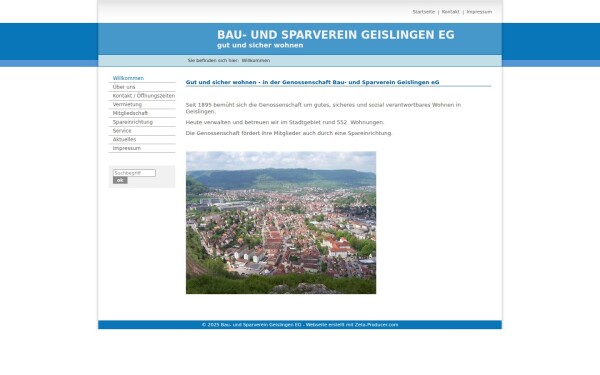Click the Bau- und Sparverein Geislingen EG title
This screenshot has height=375, width=600.
(336, 35)
